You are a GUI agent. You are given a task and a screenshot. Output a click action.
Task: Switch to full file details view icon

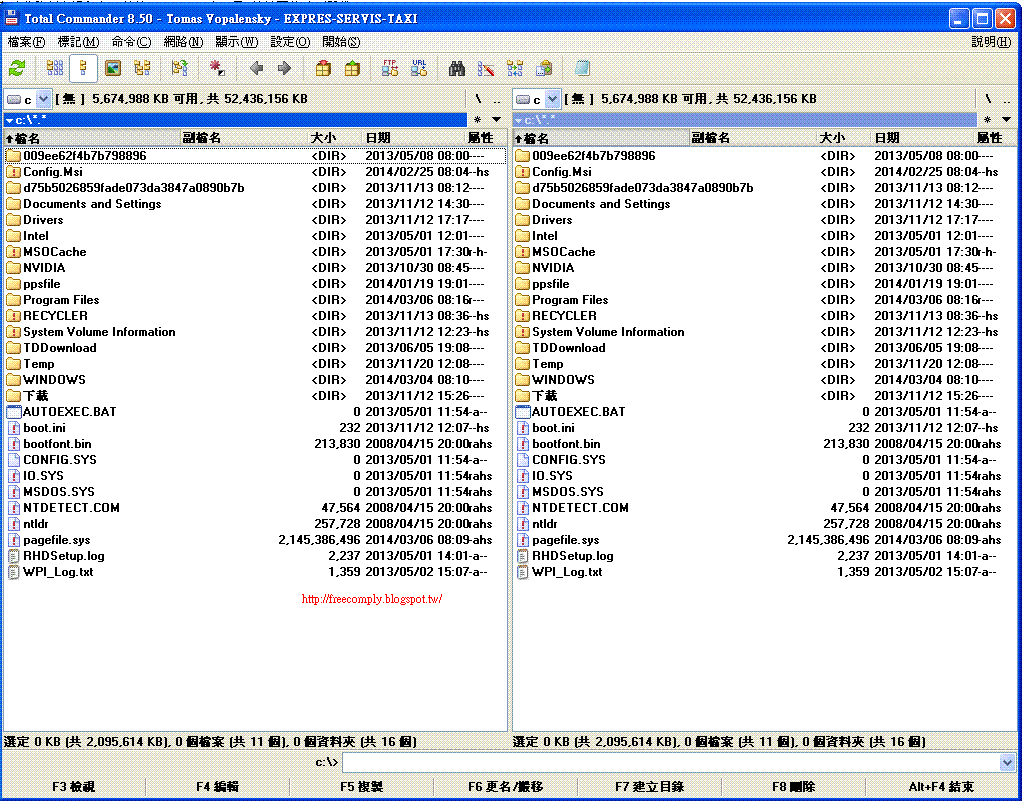pyautogui.click(x=83, y=68)
